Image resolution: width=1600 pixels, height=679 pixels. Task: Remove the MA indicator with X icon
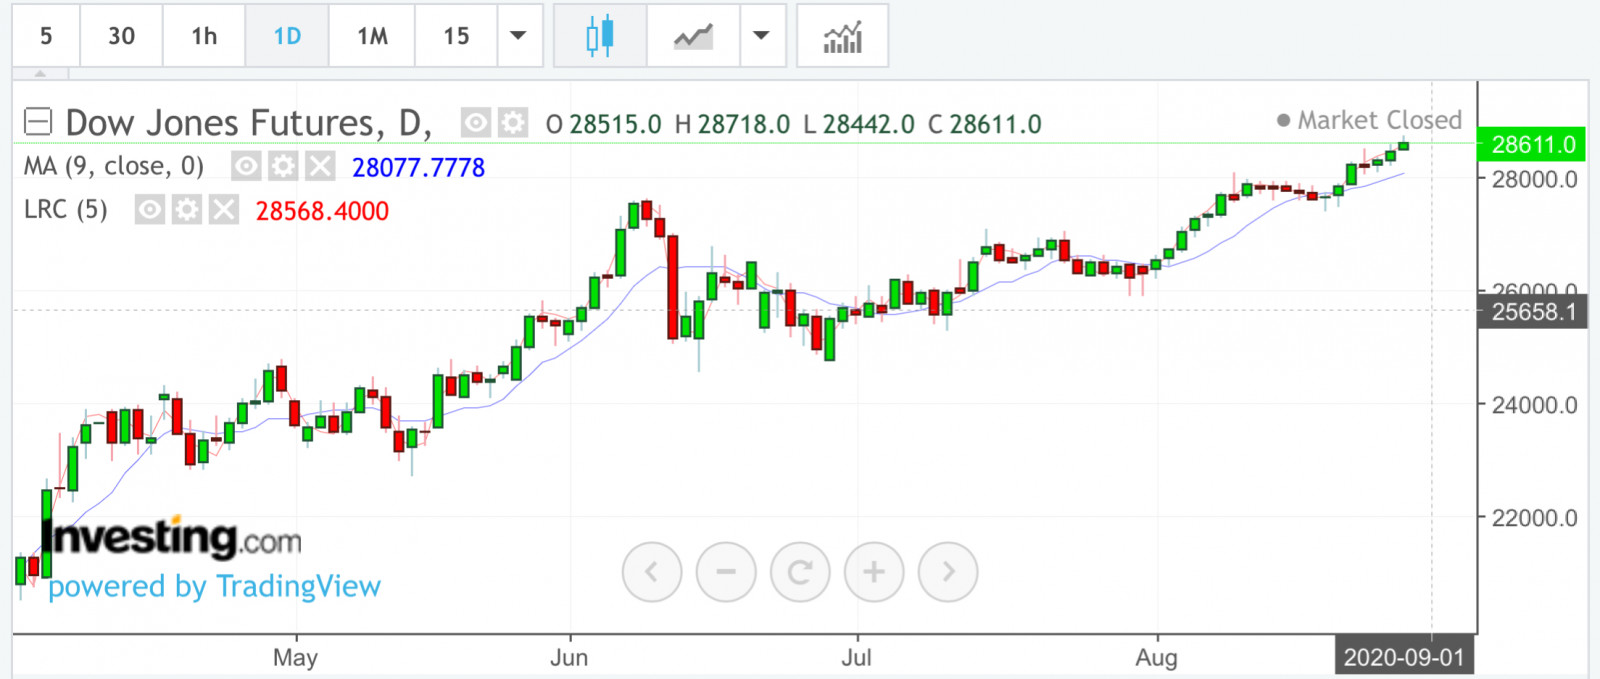pyautogui.click(x=320, y=166)
